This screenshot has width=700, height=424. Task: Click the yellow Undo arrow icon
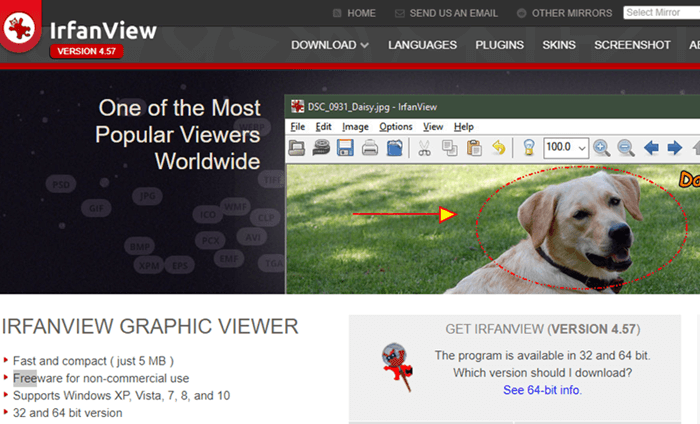[498, 148]
